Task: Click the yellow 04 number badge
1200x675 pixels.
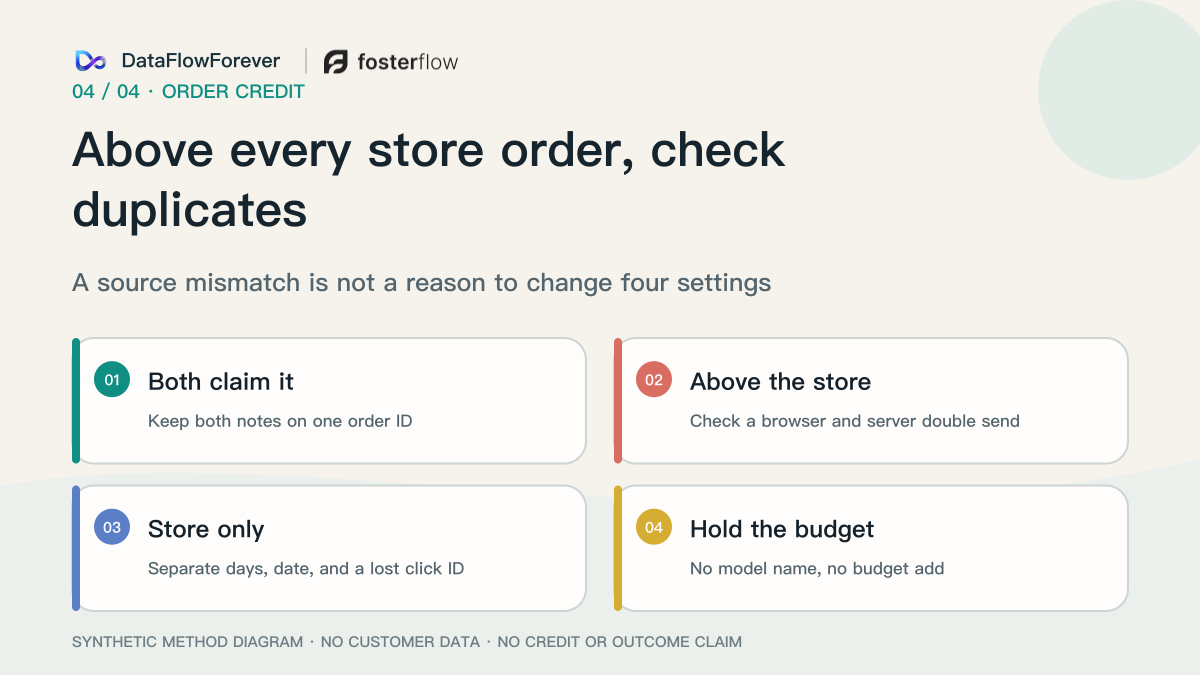Action: tap(654, 527)
